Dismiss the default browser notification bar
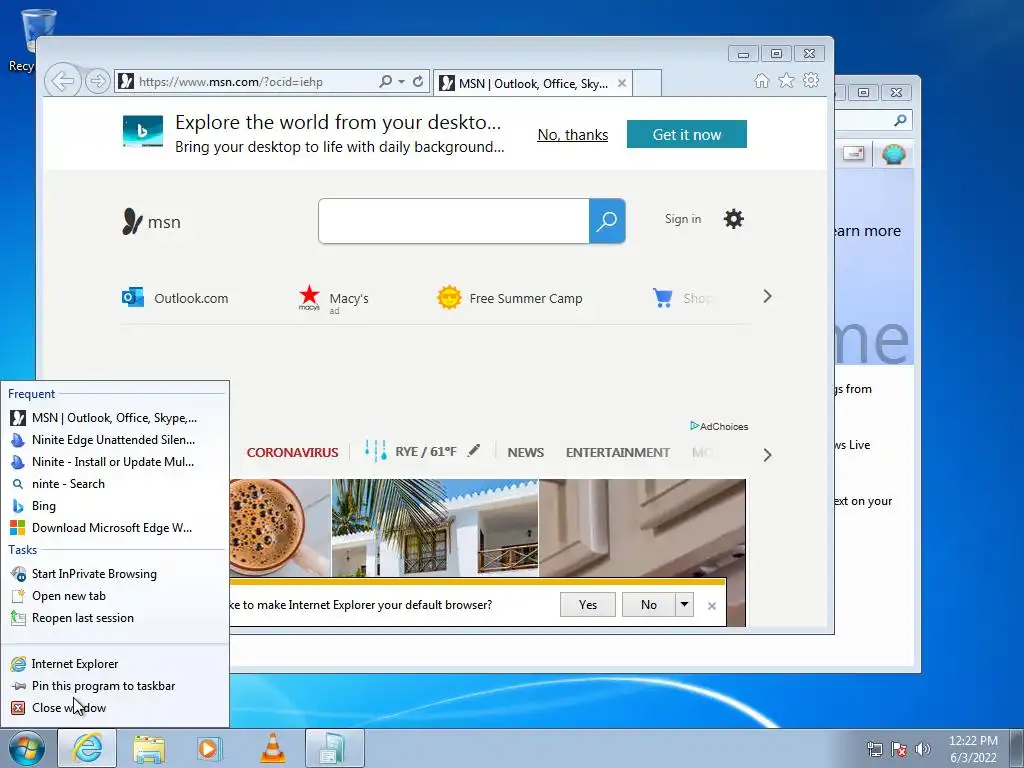1024x768 pixels. 712,605
